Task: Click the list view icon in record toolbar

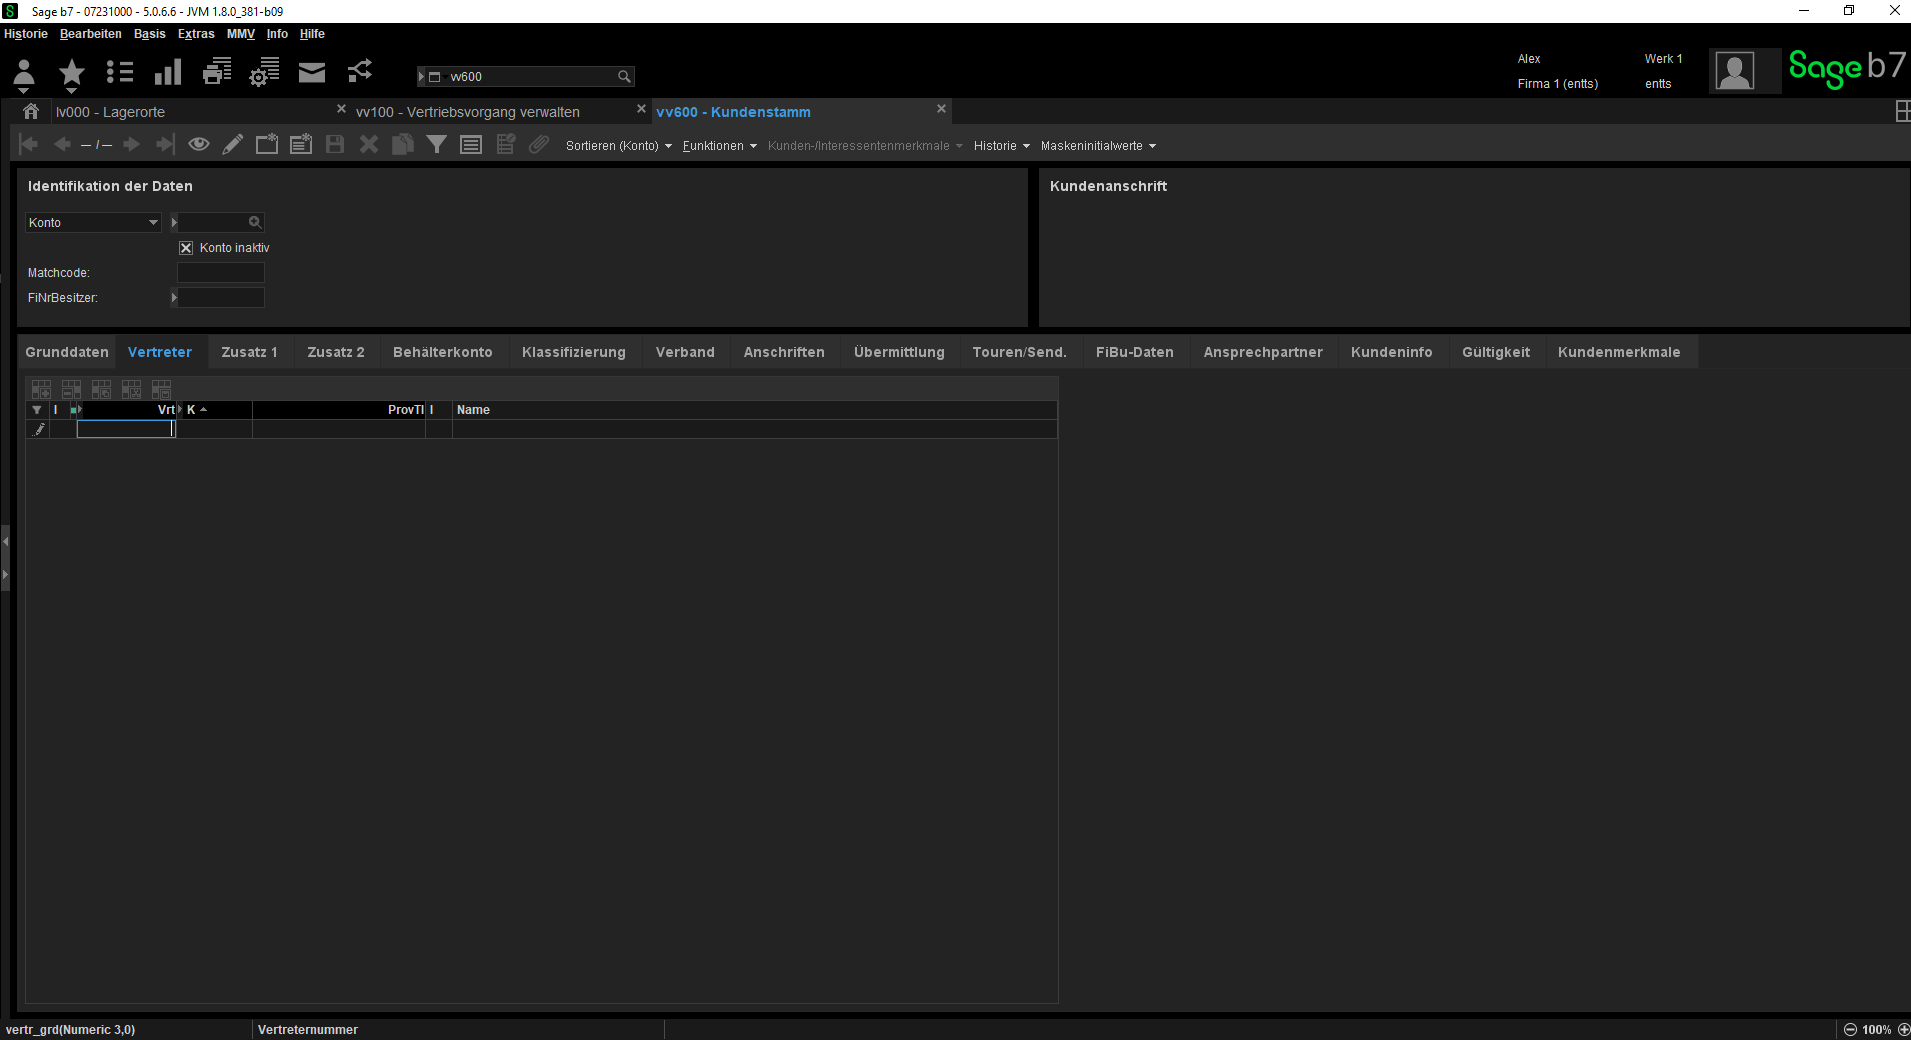Action: point(471,145)
